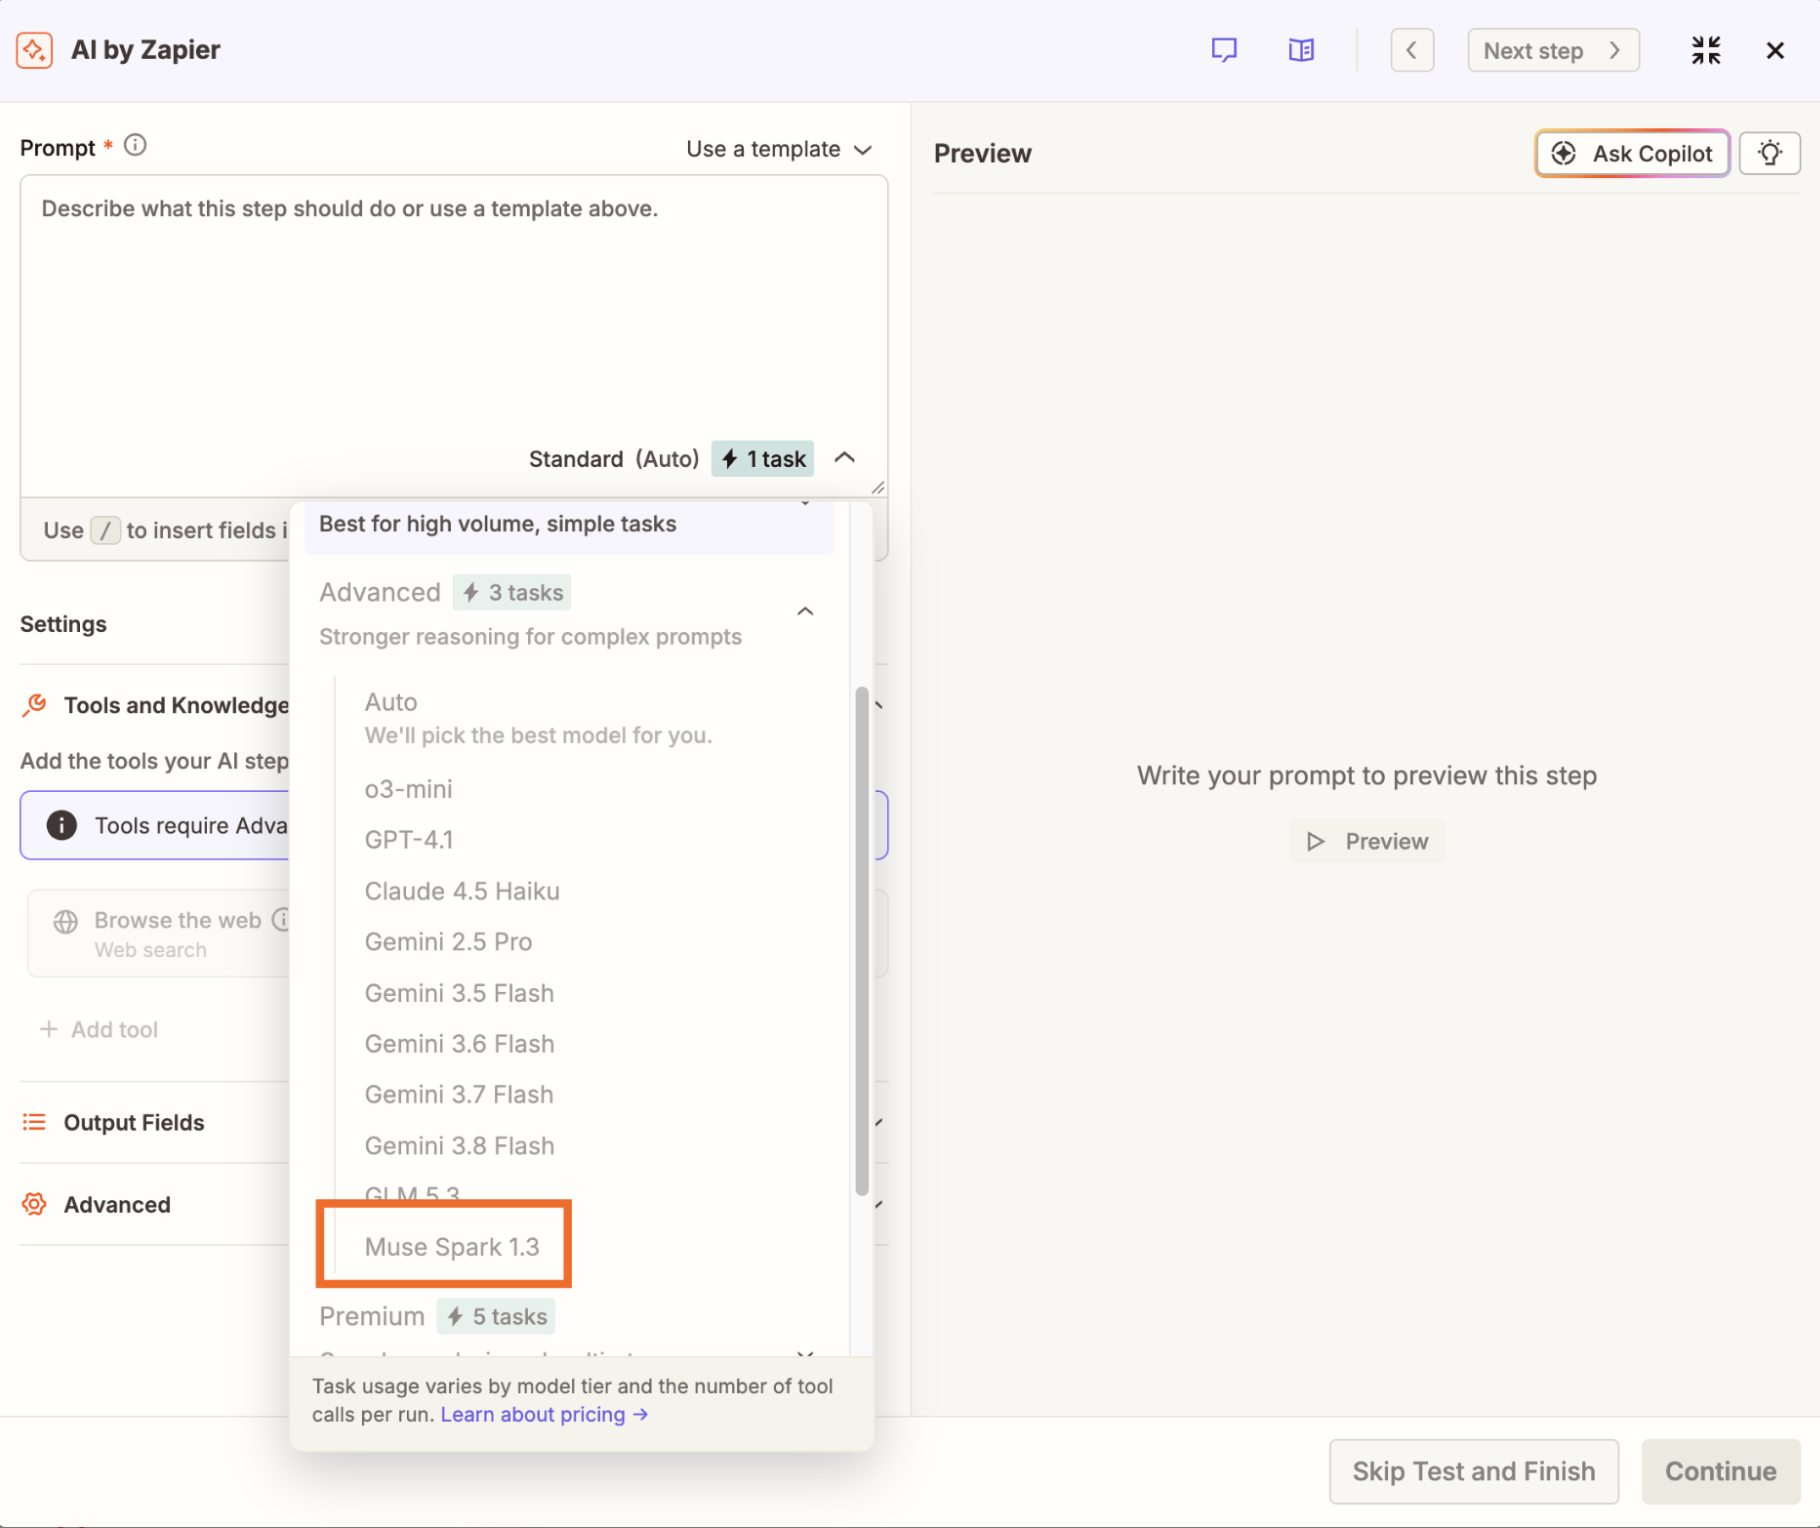Screen dimensions: 1820x1528
Task: Open the help book icon
Action: point(1301,50)
